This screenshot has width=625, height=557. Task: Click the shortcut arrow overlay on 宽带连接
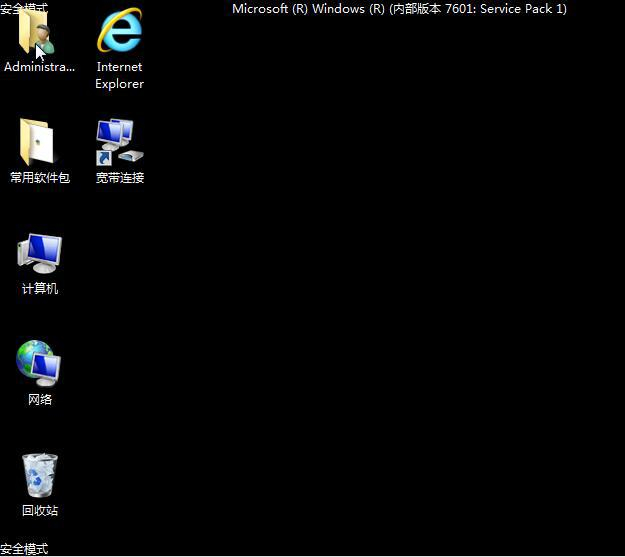pos(103,158)
